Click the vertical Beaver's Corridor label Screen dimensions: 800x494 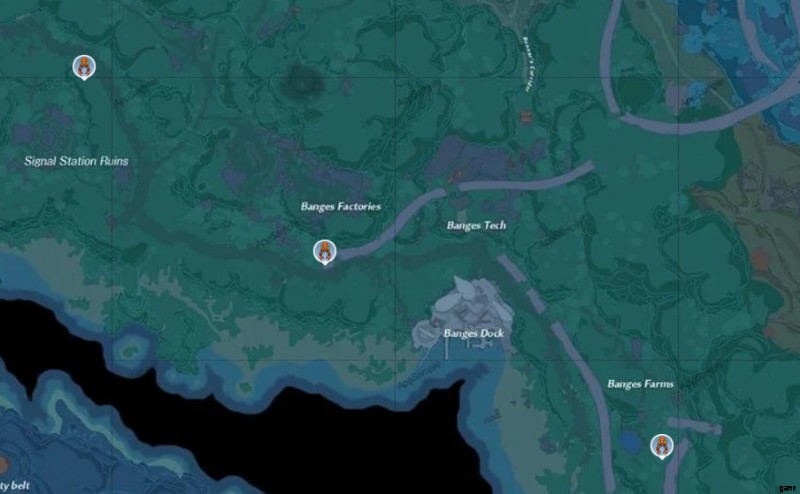click(x=528, y=64)
